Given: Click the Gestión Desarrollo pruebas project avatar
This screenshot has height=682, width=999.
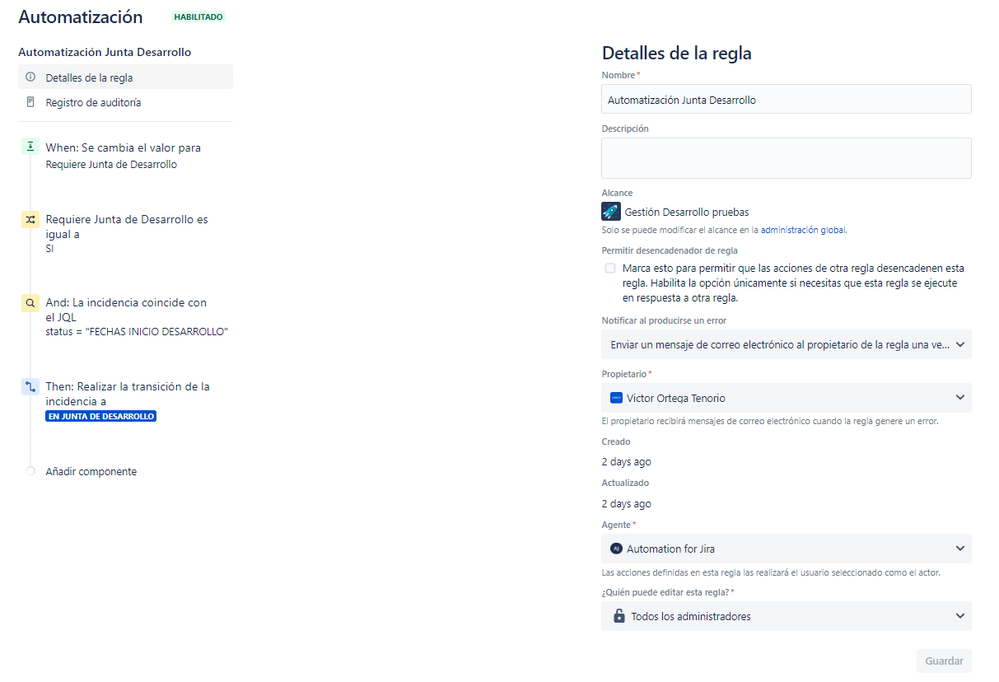Looking at the screenshot, I should tap(610, 211).
